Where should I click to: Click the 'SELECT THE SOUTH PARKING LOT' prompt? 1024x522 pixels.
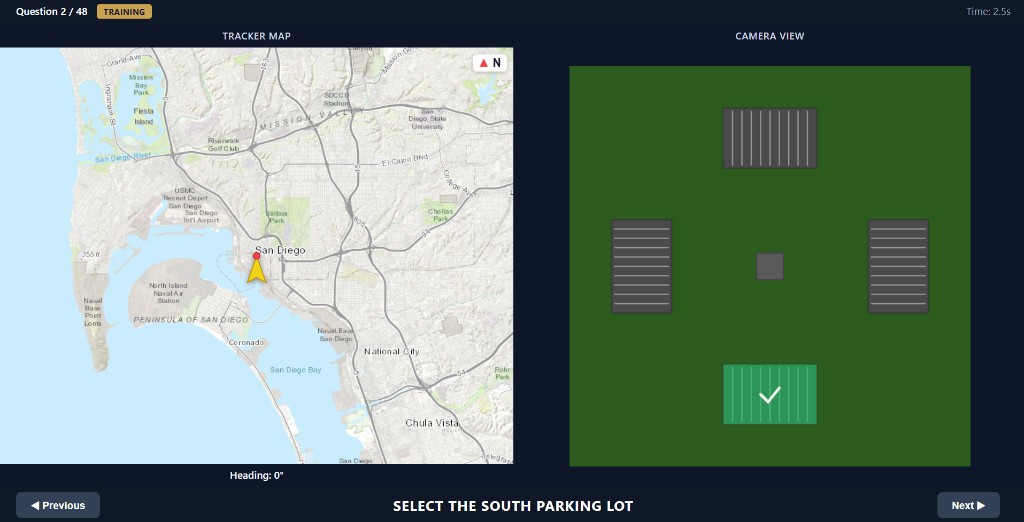(x=513, y=506)
